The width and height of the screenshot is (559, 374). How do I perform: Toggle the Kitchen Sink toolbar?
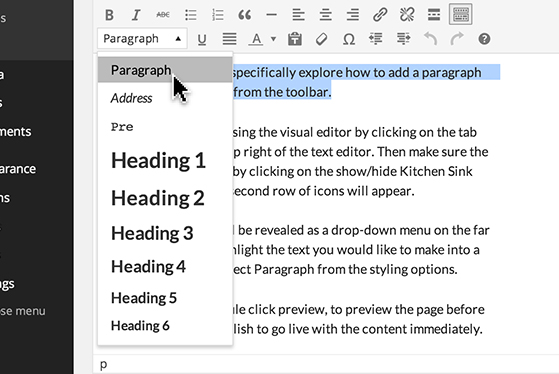point(461,15)
